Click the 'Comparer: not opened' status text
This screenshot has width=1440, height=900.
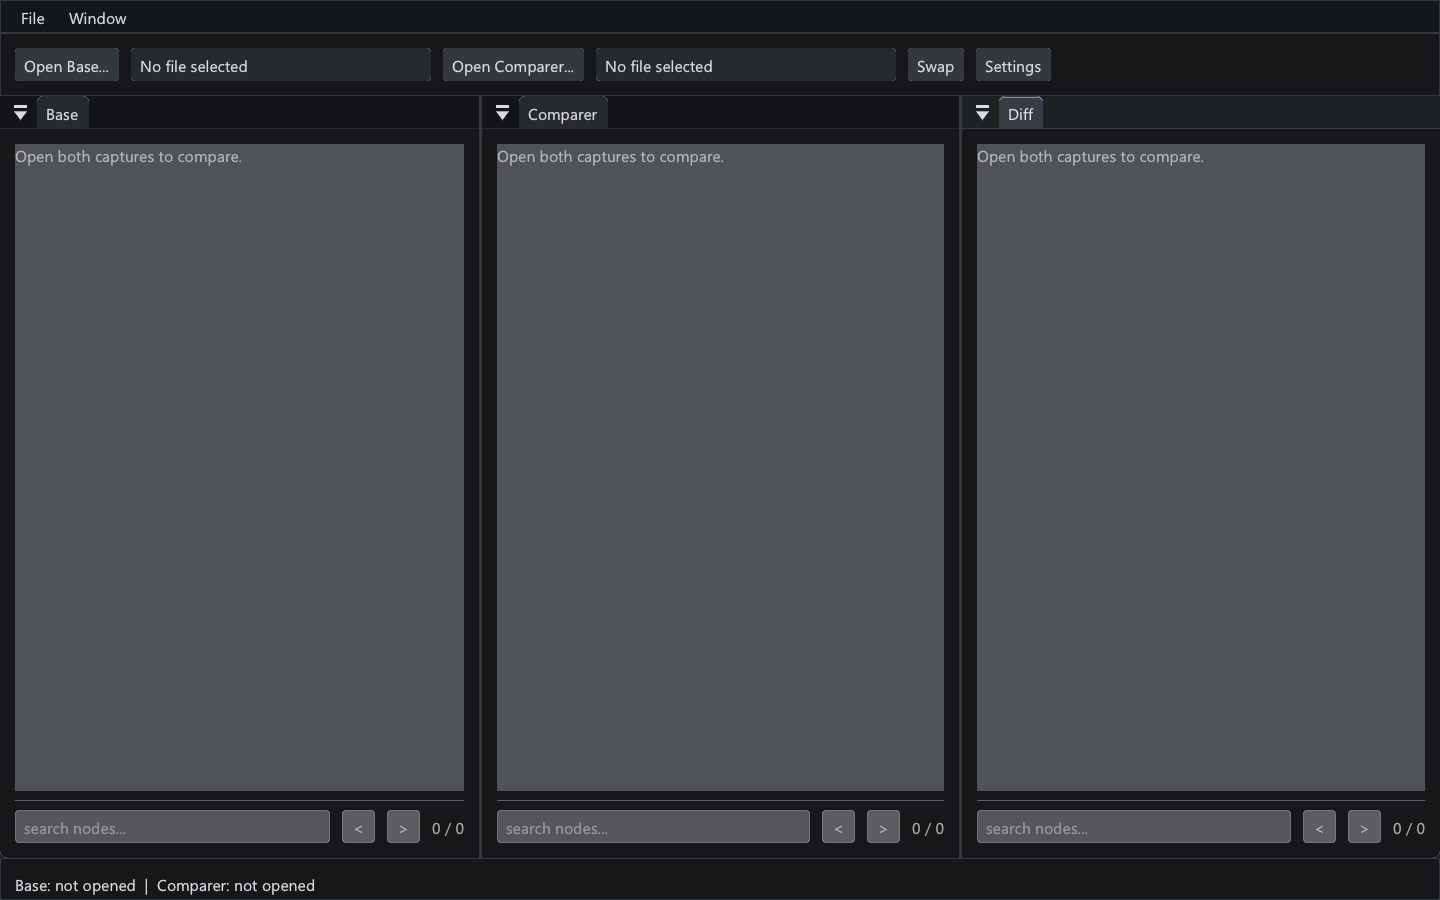click(236, 886)
